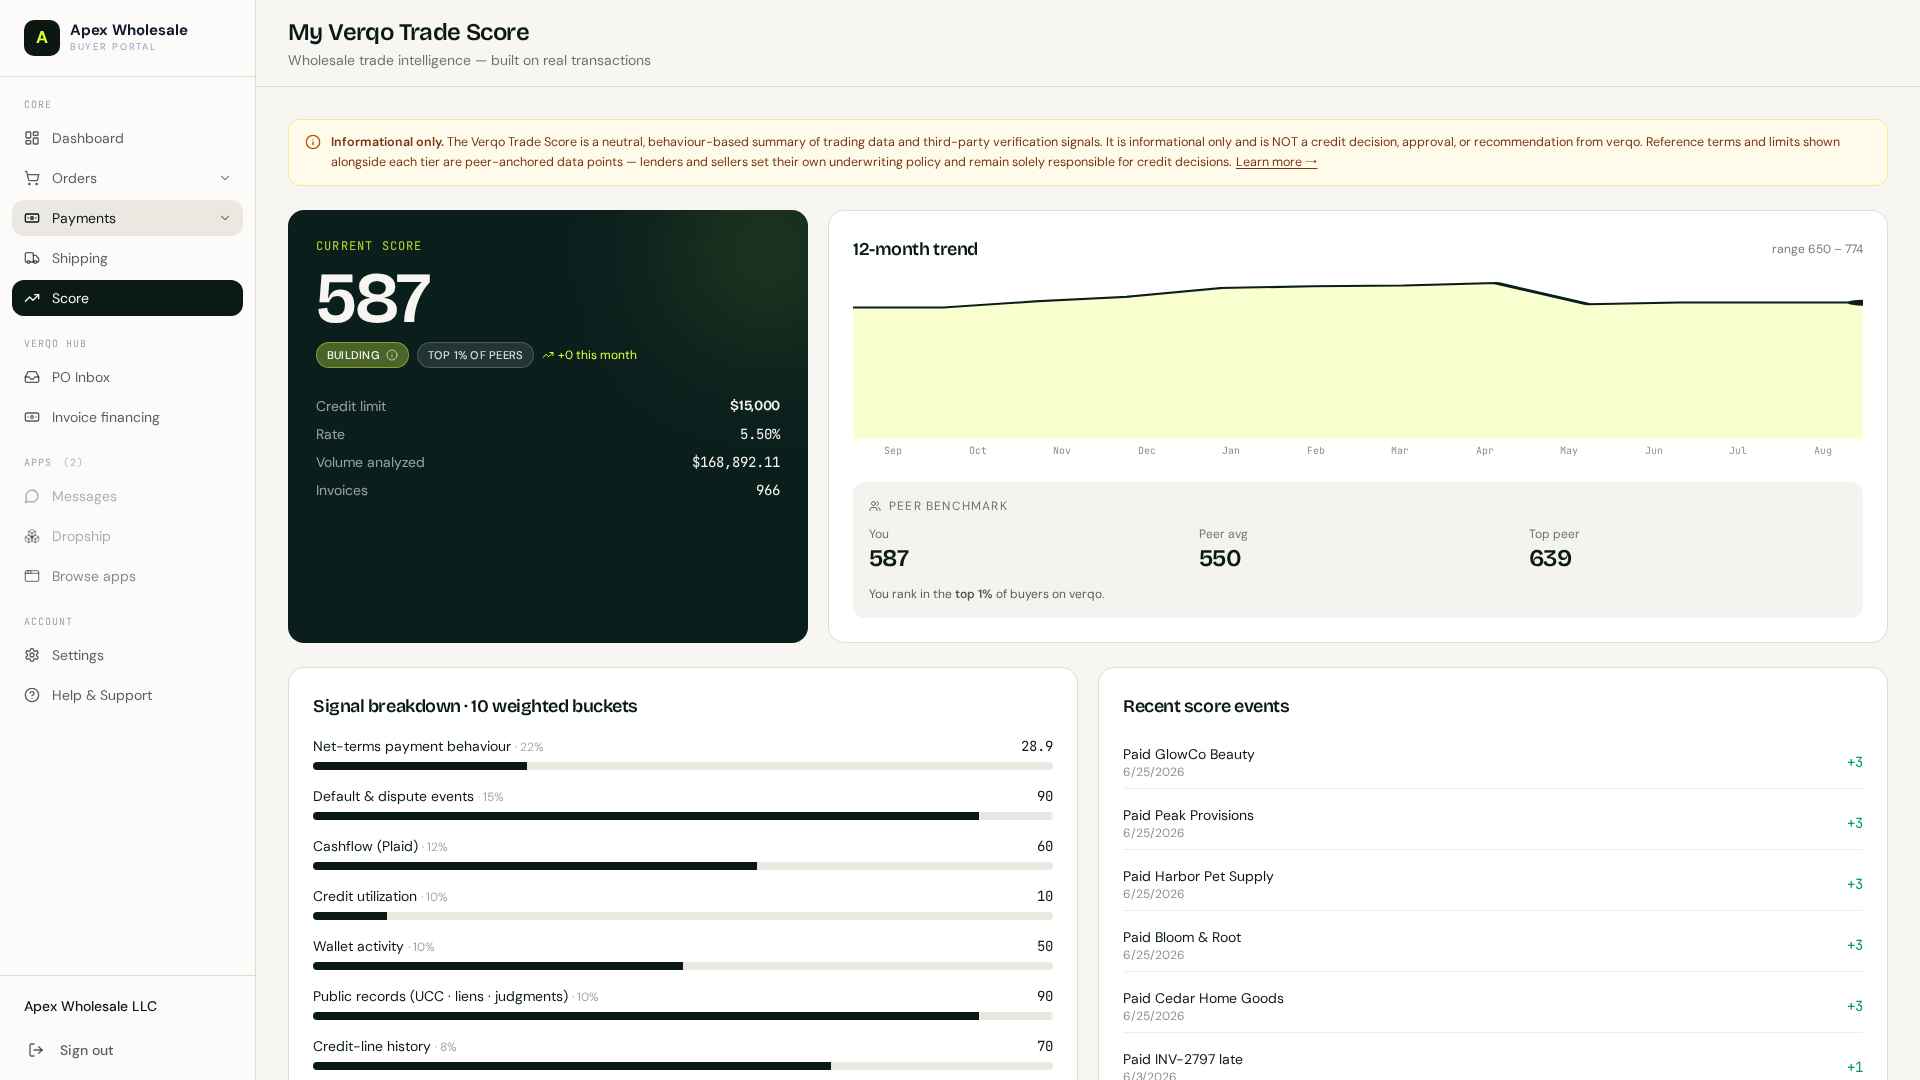Click the Paid Peak Provisions event

tap(1492, 823)
